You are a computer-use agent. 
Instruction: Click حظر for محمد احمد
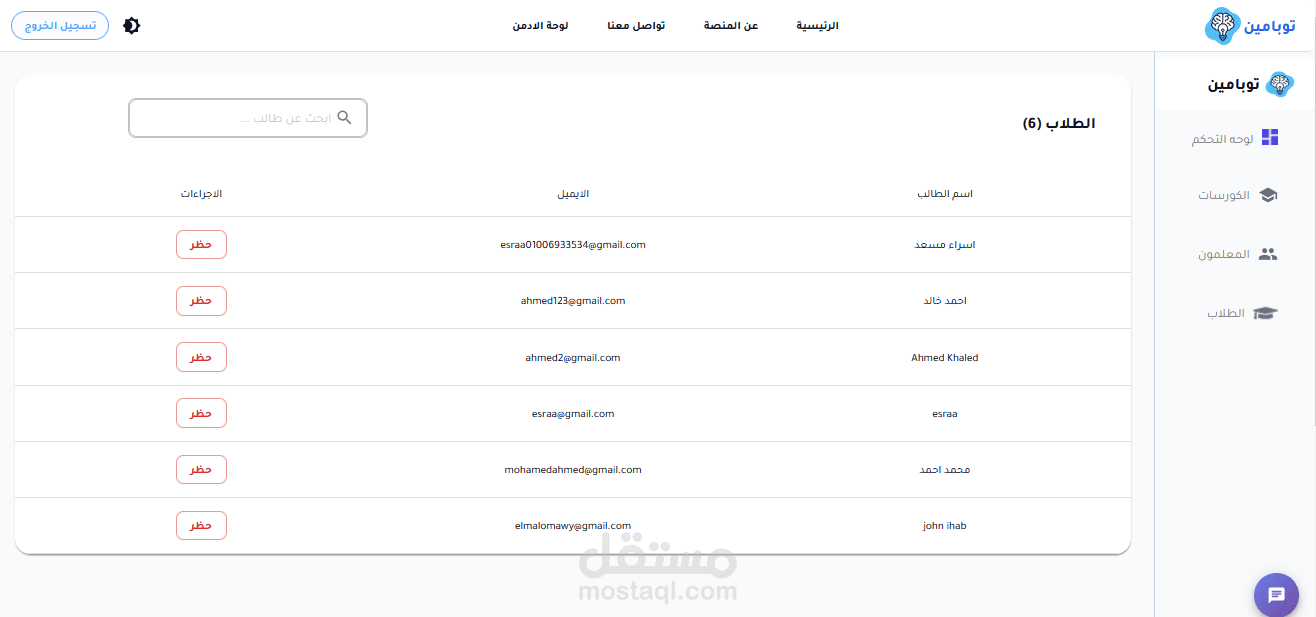point(201,469)
